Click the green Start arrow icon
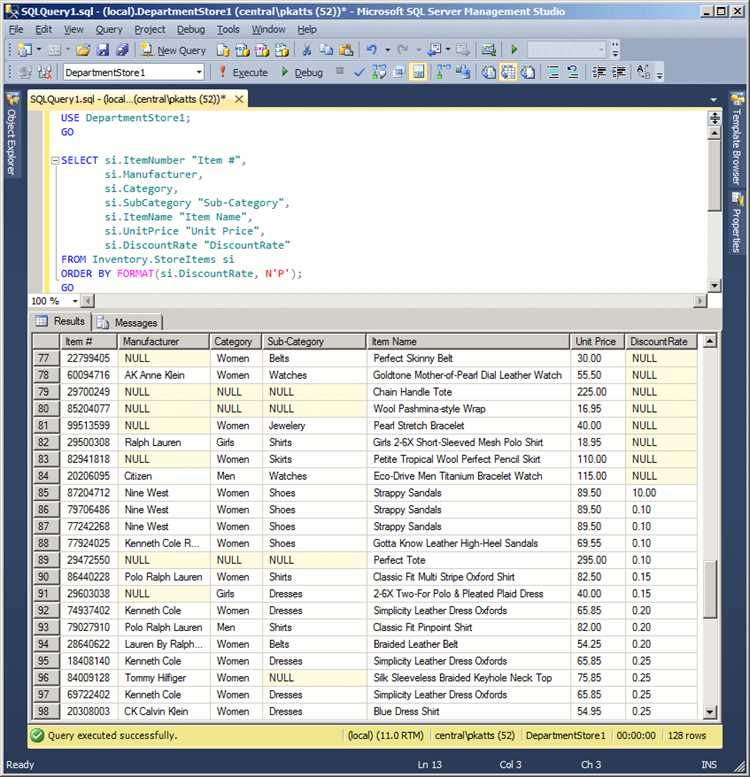The width and height of the screenshot is (750, 777). click(514, 50)
